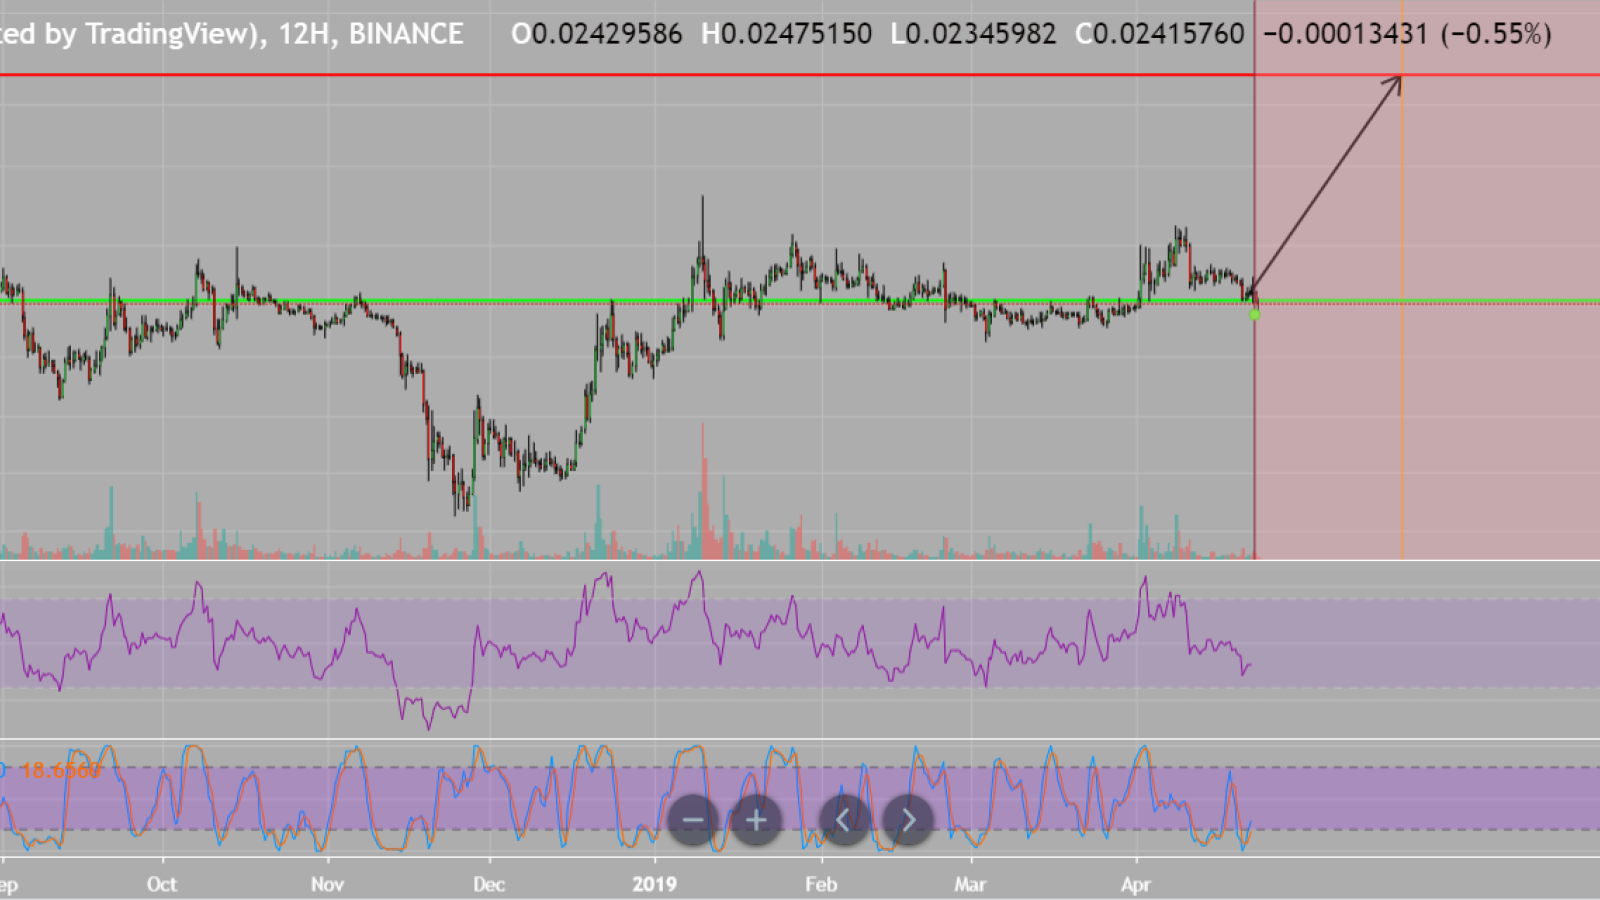The width and height of the screenshot is (1600, 900).
Task: Select the Mar label on time axis
Action: coord(970,884)
